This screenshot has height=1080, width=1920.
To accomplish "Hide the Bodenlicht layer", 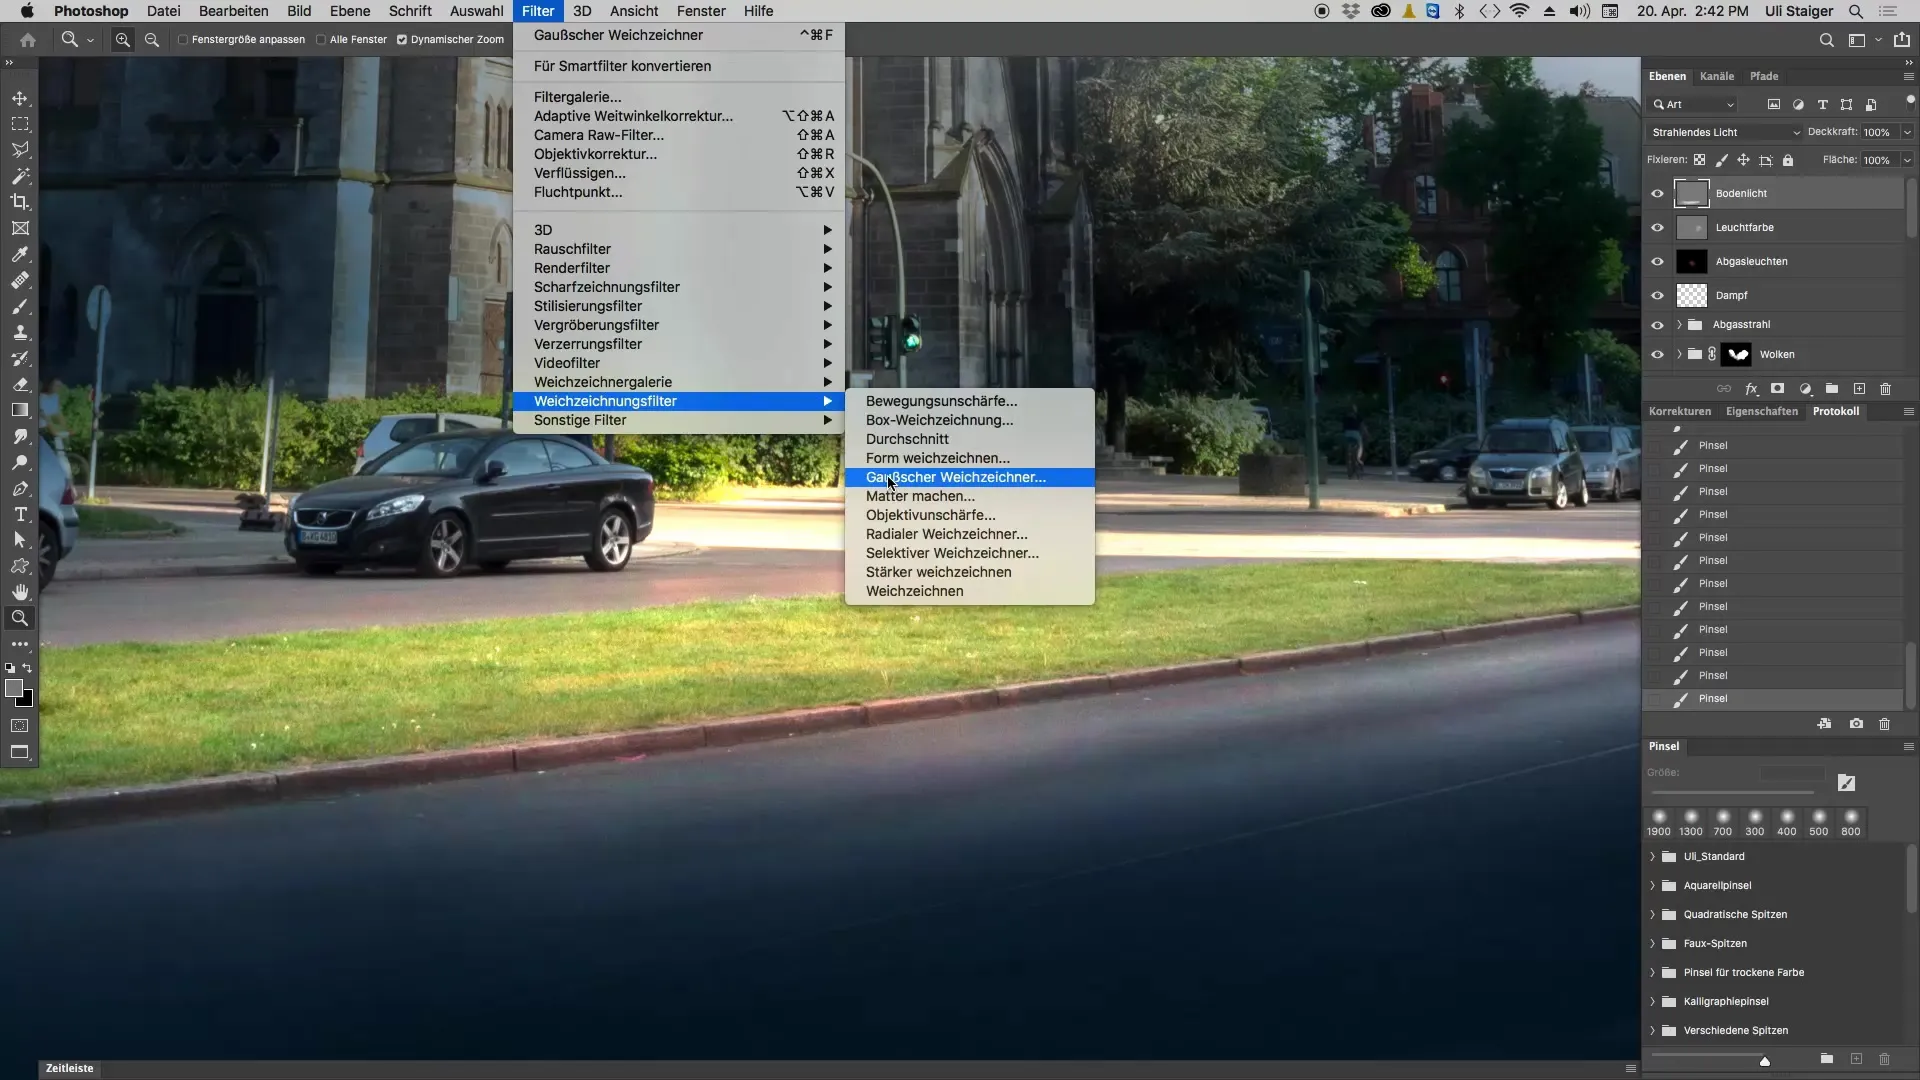I will pos(1657,194).
